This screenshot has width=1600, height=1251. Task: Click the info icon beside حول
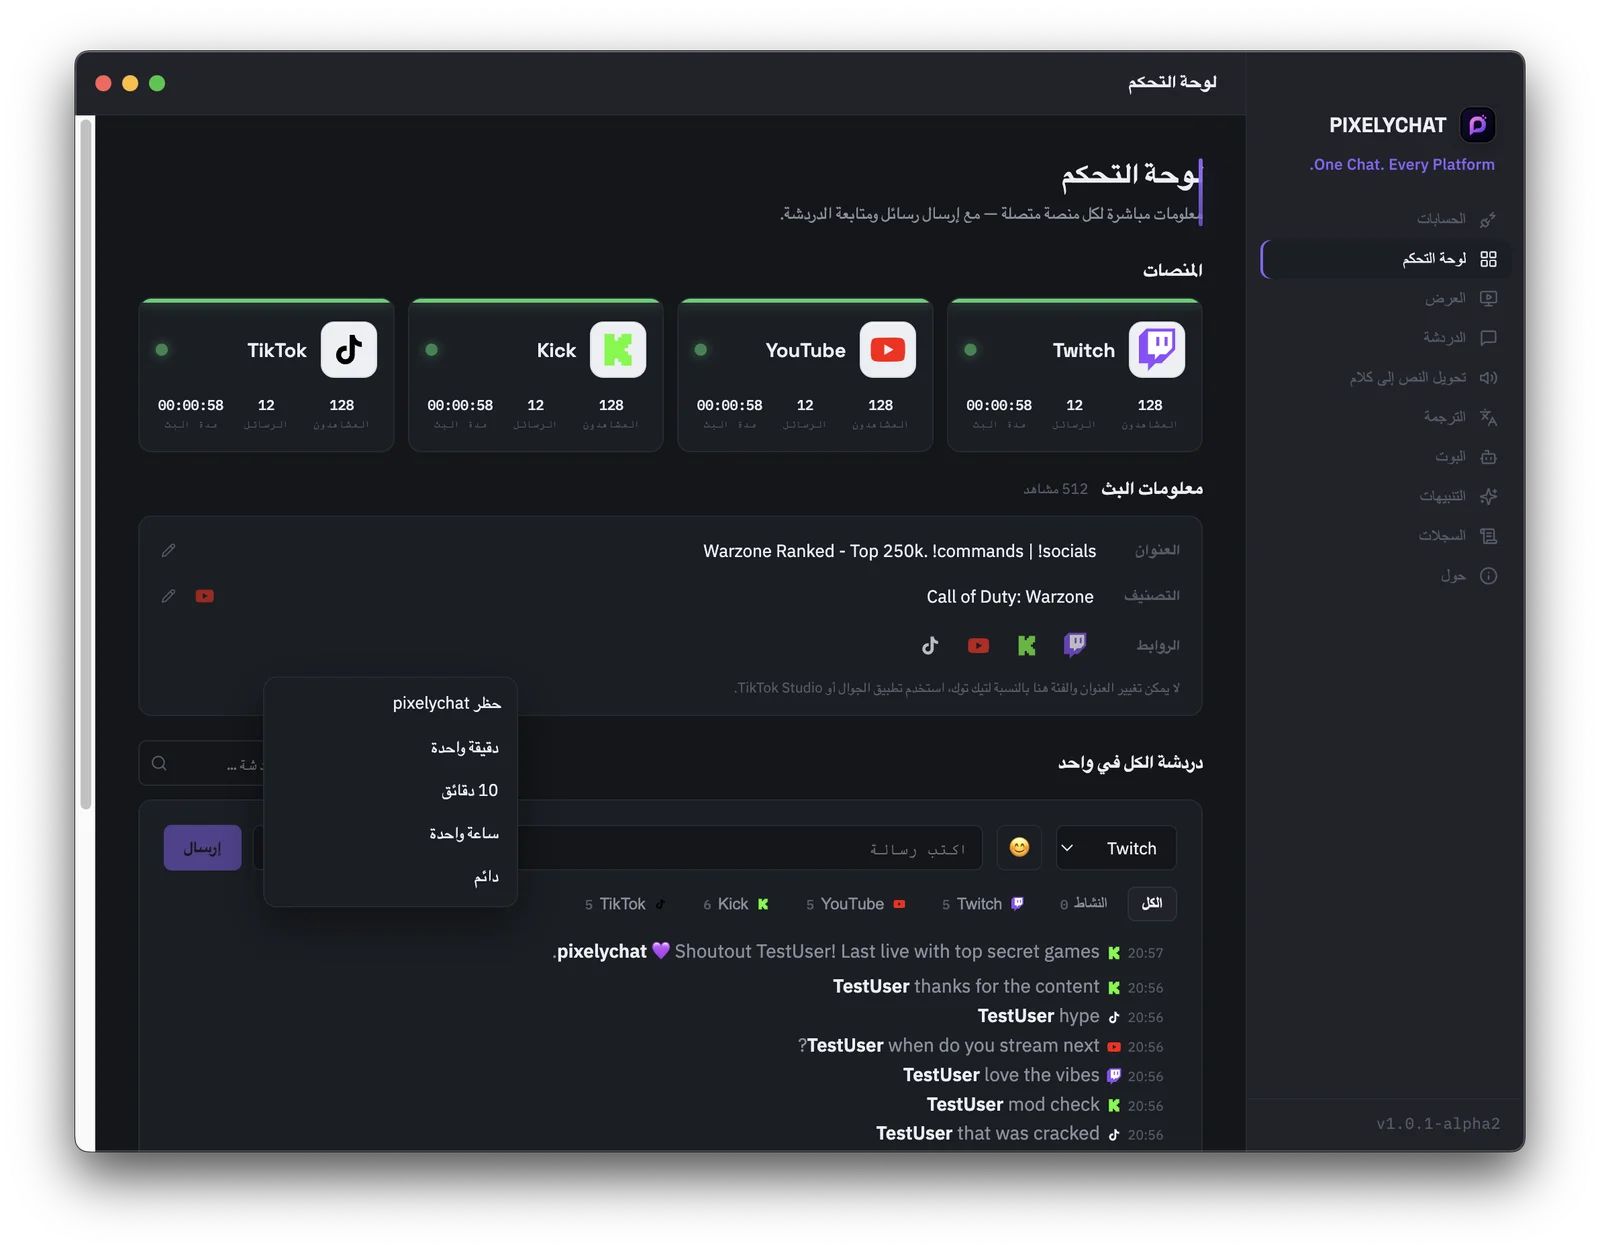(x=1488, y=576)
